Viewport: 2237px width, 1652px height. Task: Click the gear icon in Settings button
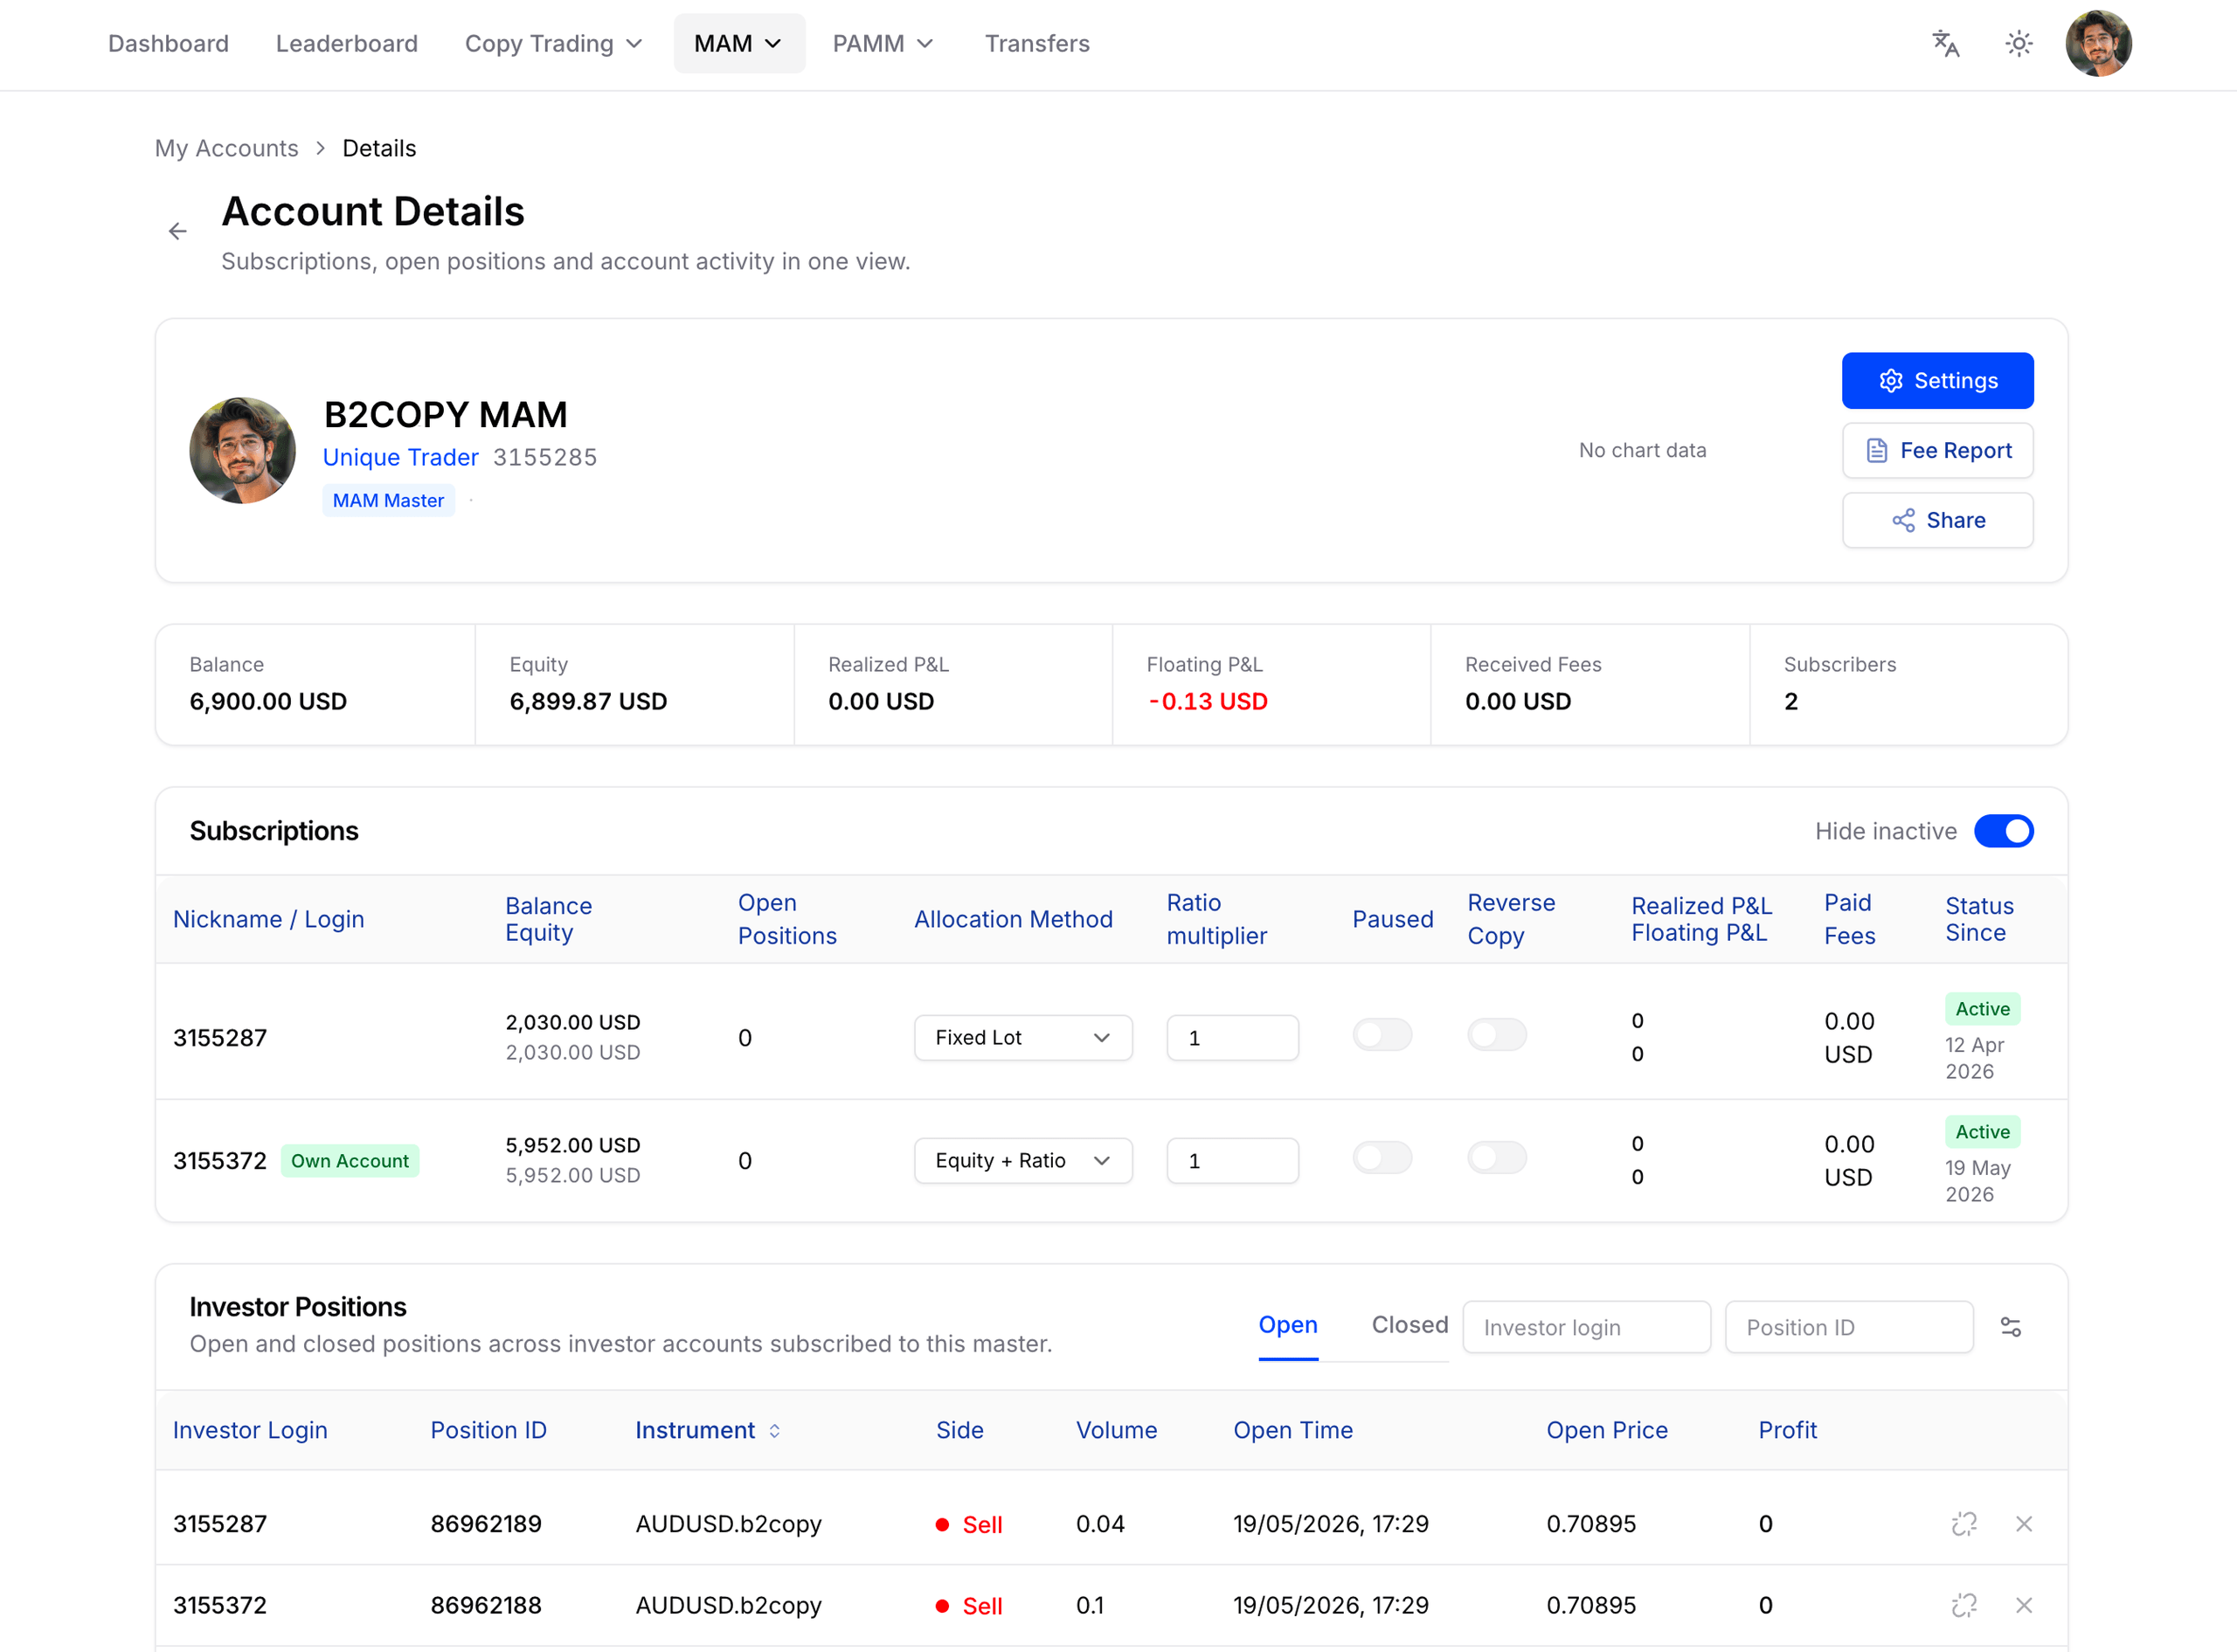coord(1890,381)
